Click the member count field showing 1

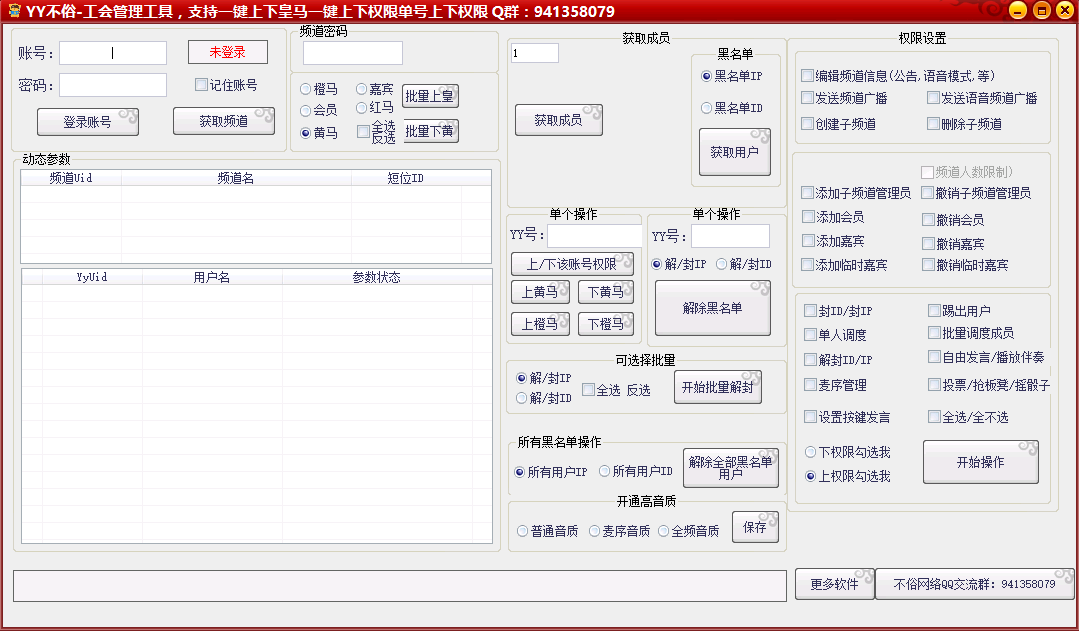(535, 53)
